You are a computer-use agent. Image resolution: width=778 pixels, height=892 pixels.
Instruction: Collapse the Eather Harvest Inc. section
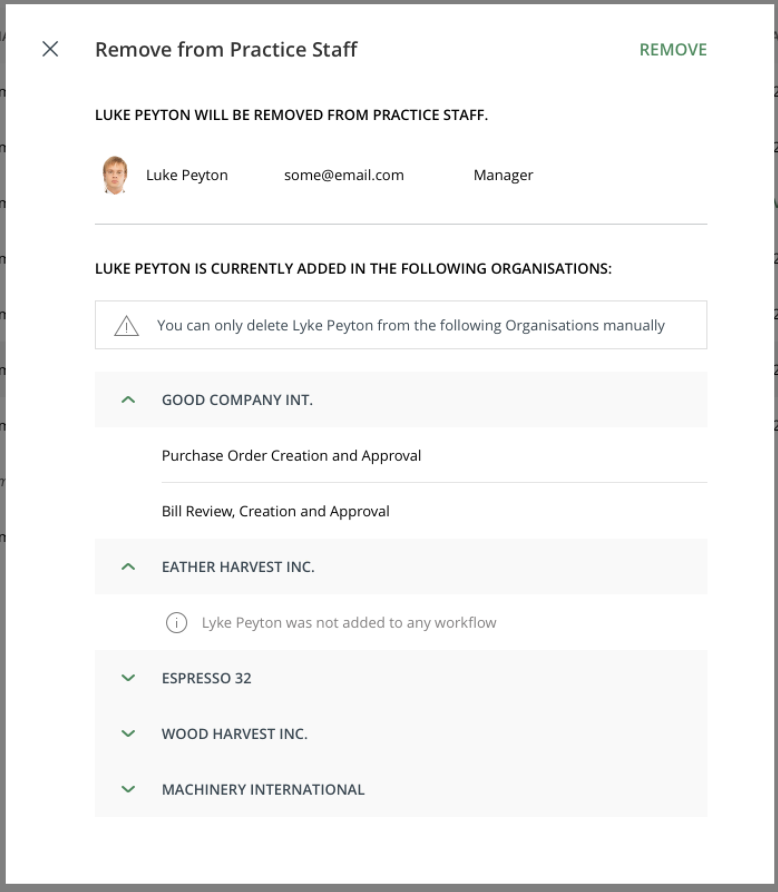coord(127,567)
